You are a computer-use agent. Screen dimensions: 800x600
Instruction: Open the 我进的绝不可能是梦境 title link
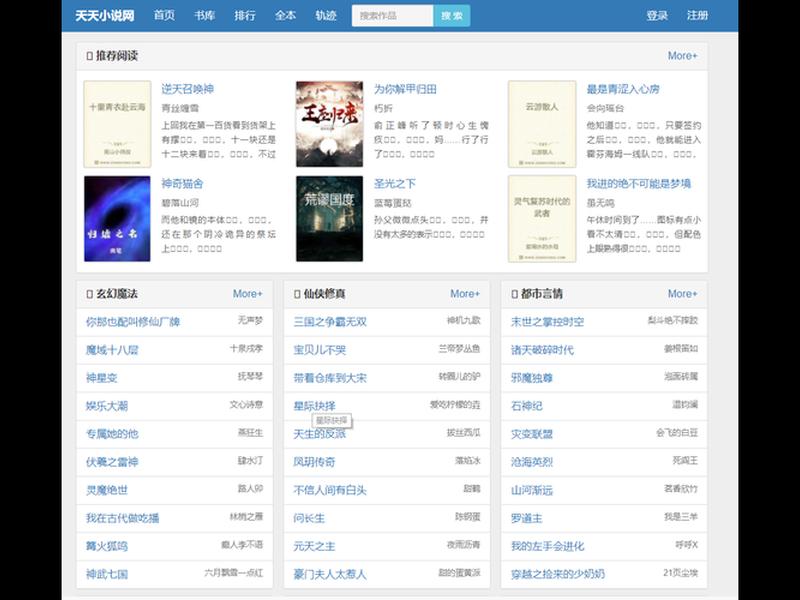pos(638,184)
